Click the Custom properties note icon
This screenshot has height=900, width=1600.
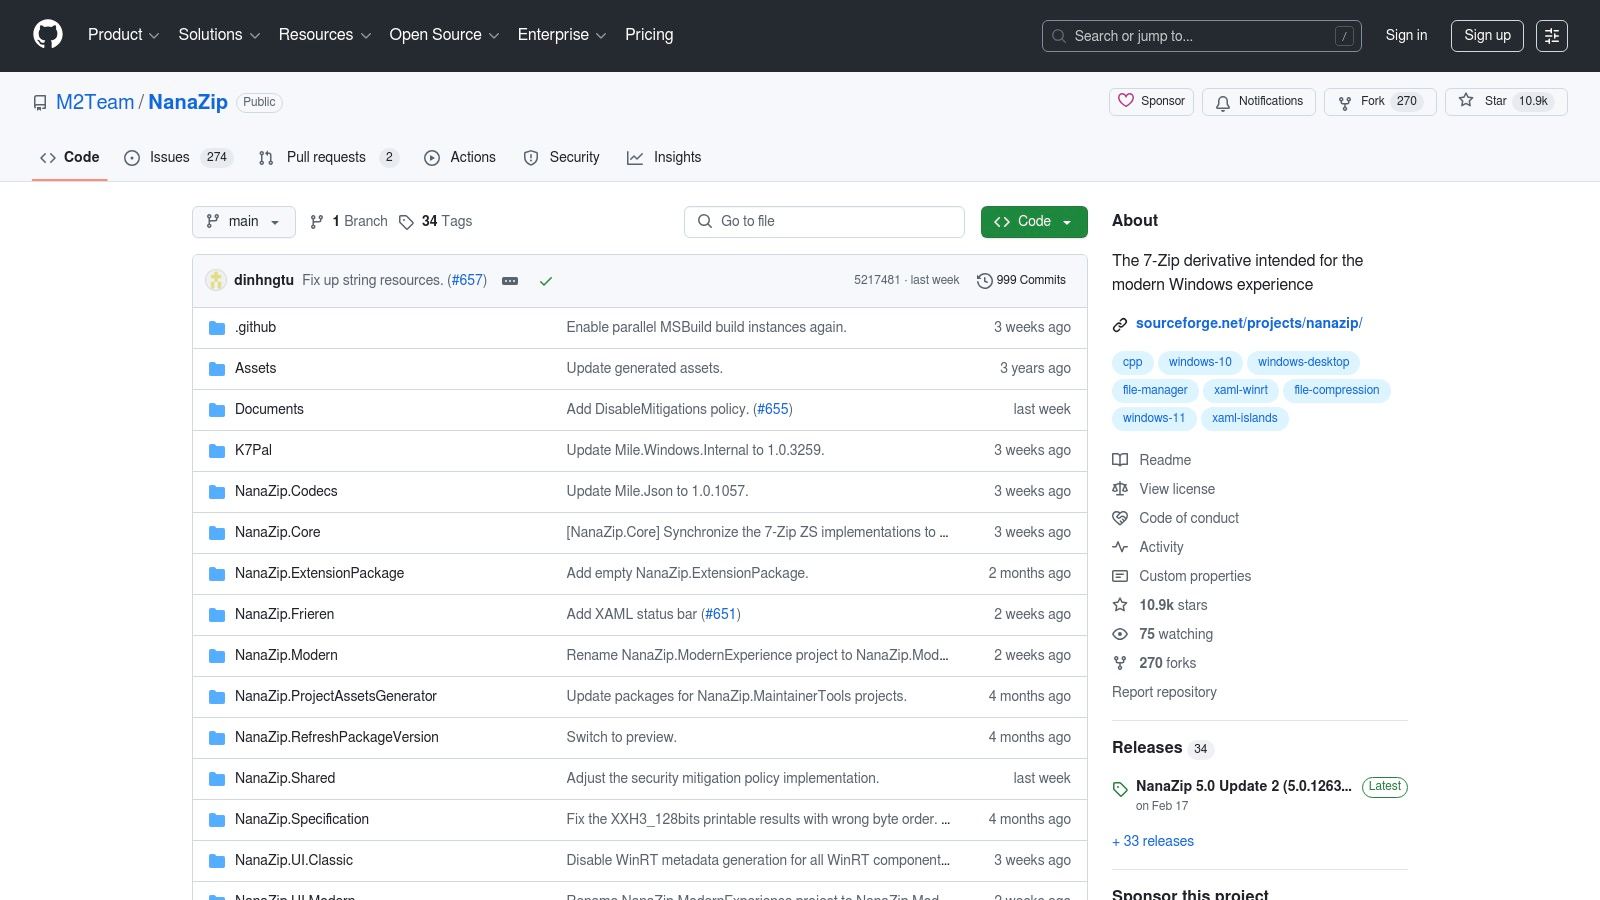[1120, 576]
